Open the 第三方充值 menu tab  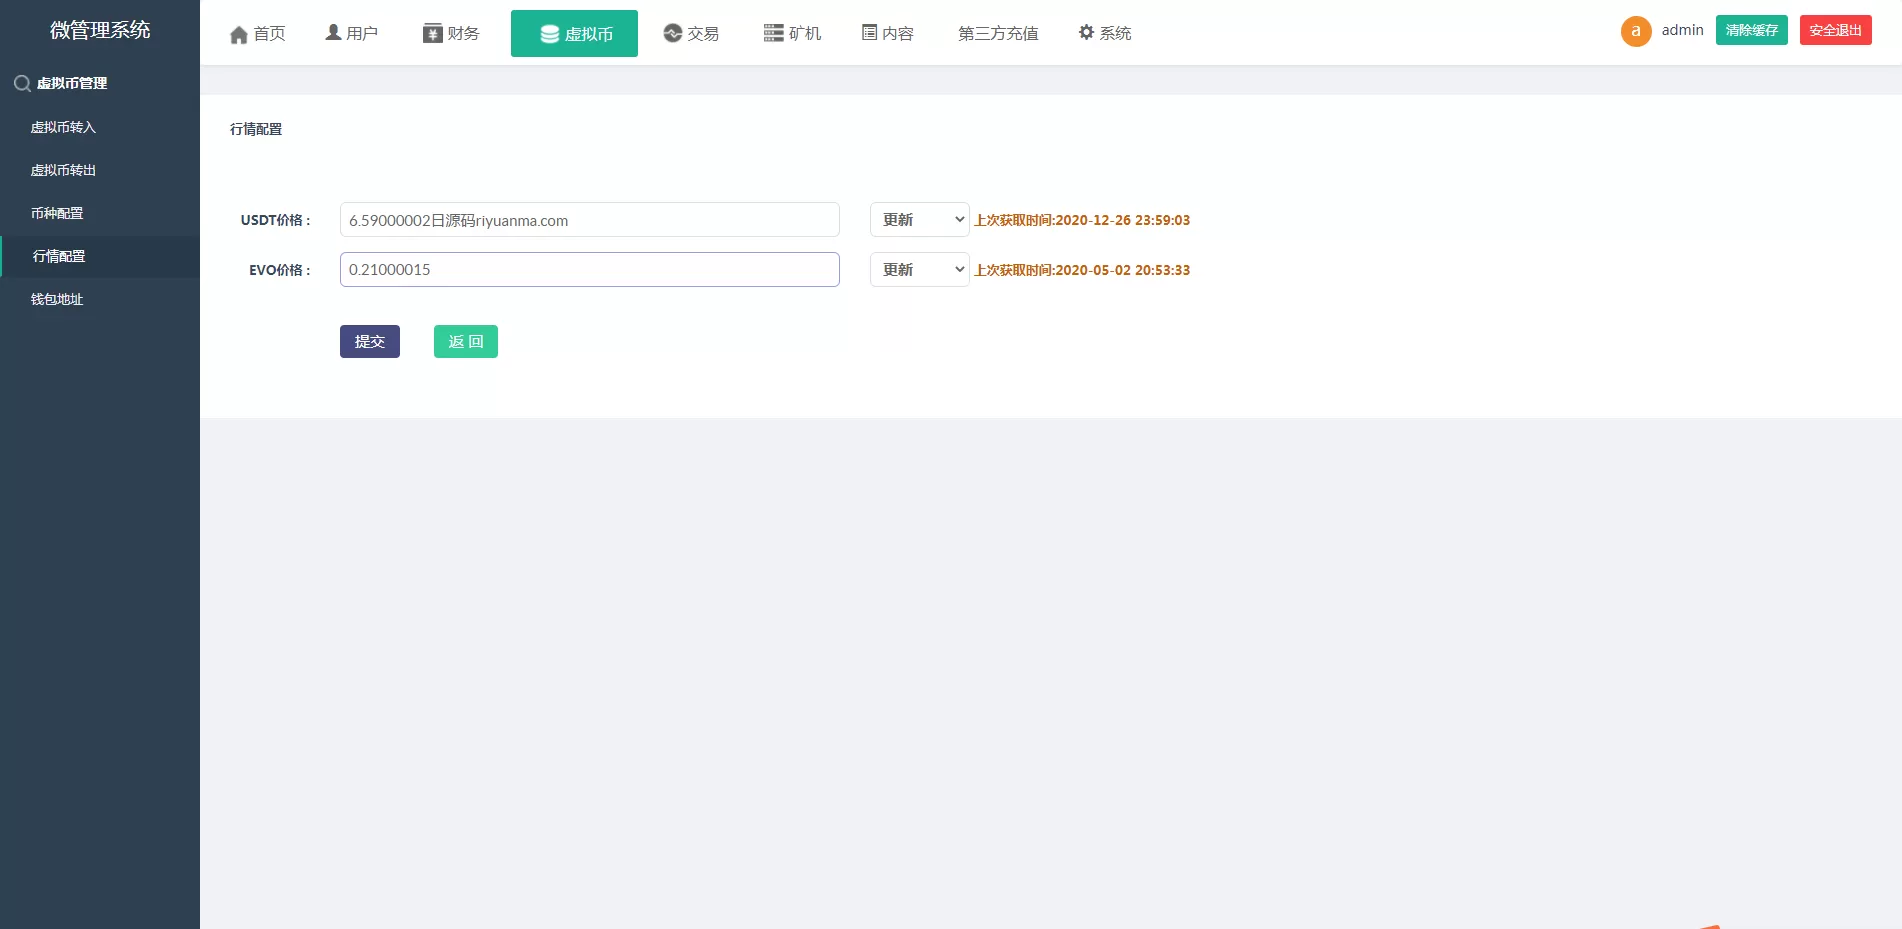point(997,34)
